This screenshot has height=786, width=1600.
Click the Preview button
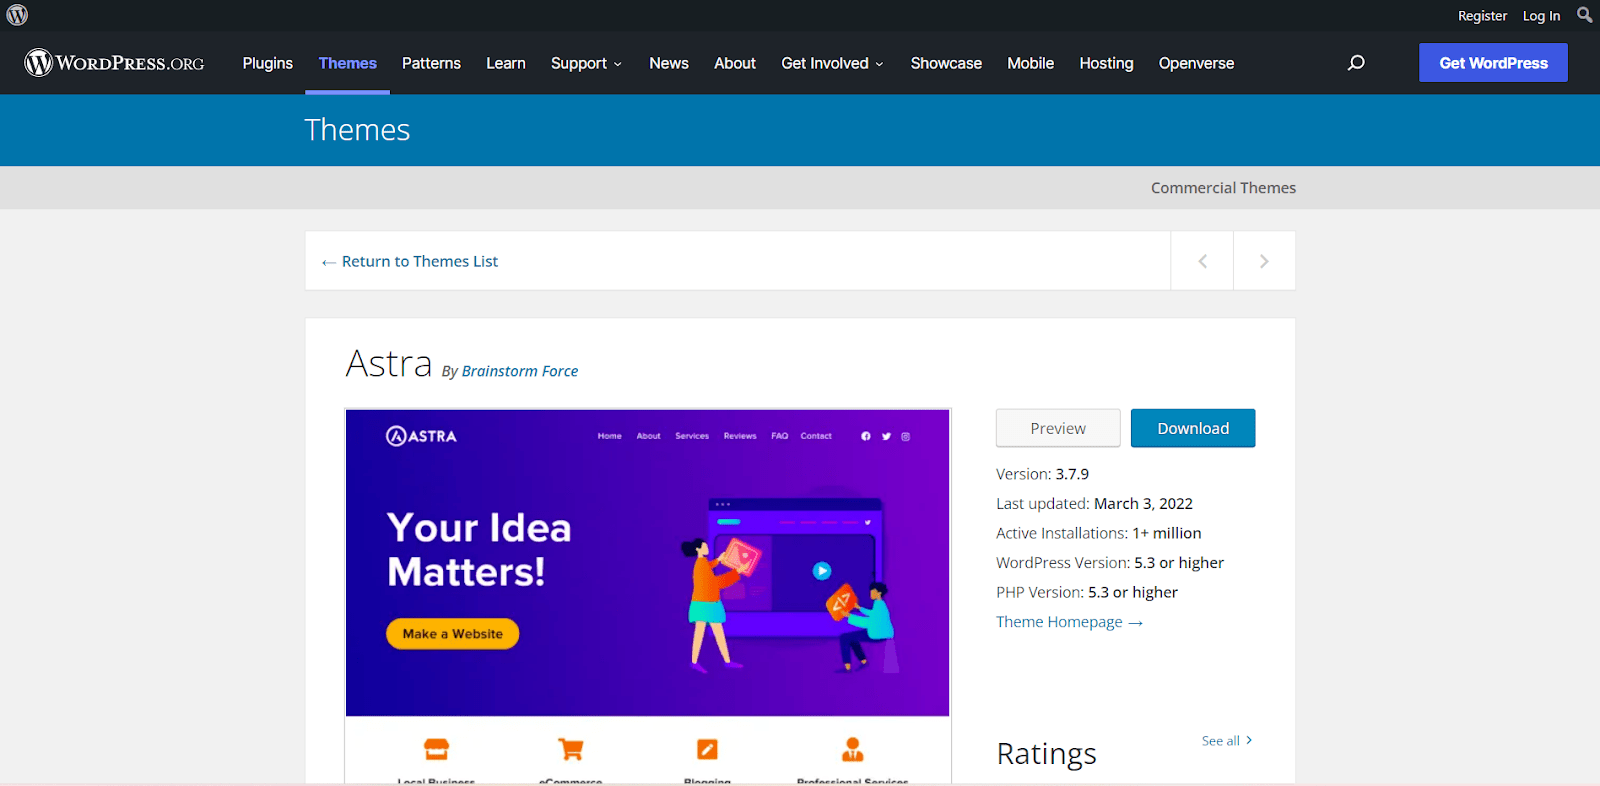click(x=1058, y=428)
